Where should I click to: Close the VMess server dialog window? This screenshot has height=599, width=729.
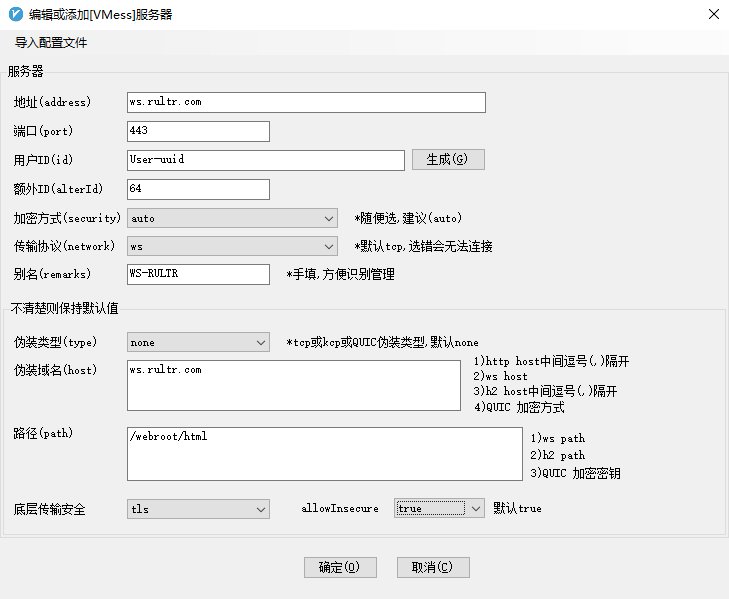pos(712,15)
